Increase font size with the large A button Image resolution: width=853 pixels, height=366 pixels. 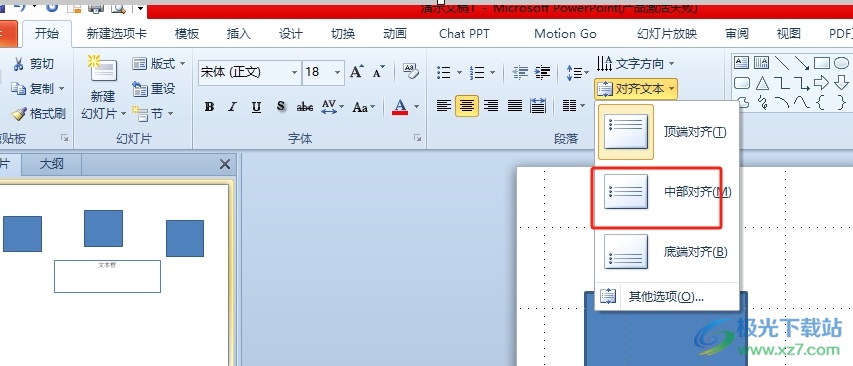pos(356,72)
